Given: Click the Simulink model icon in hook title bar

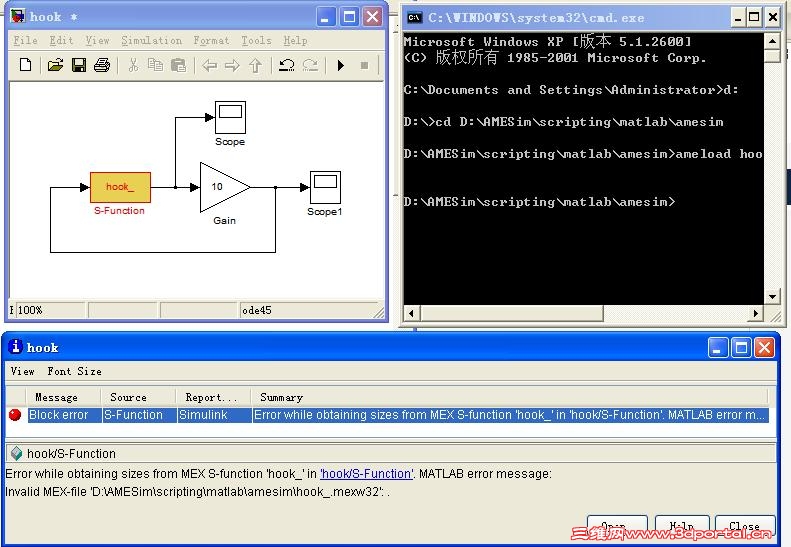Looking at the screenshot, I should pyautogui.click(x=18, y=16).
